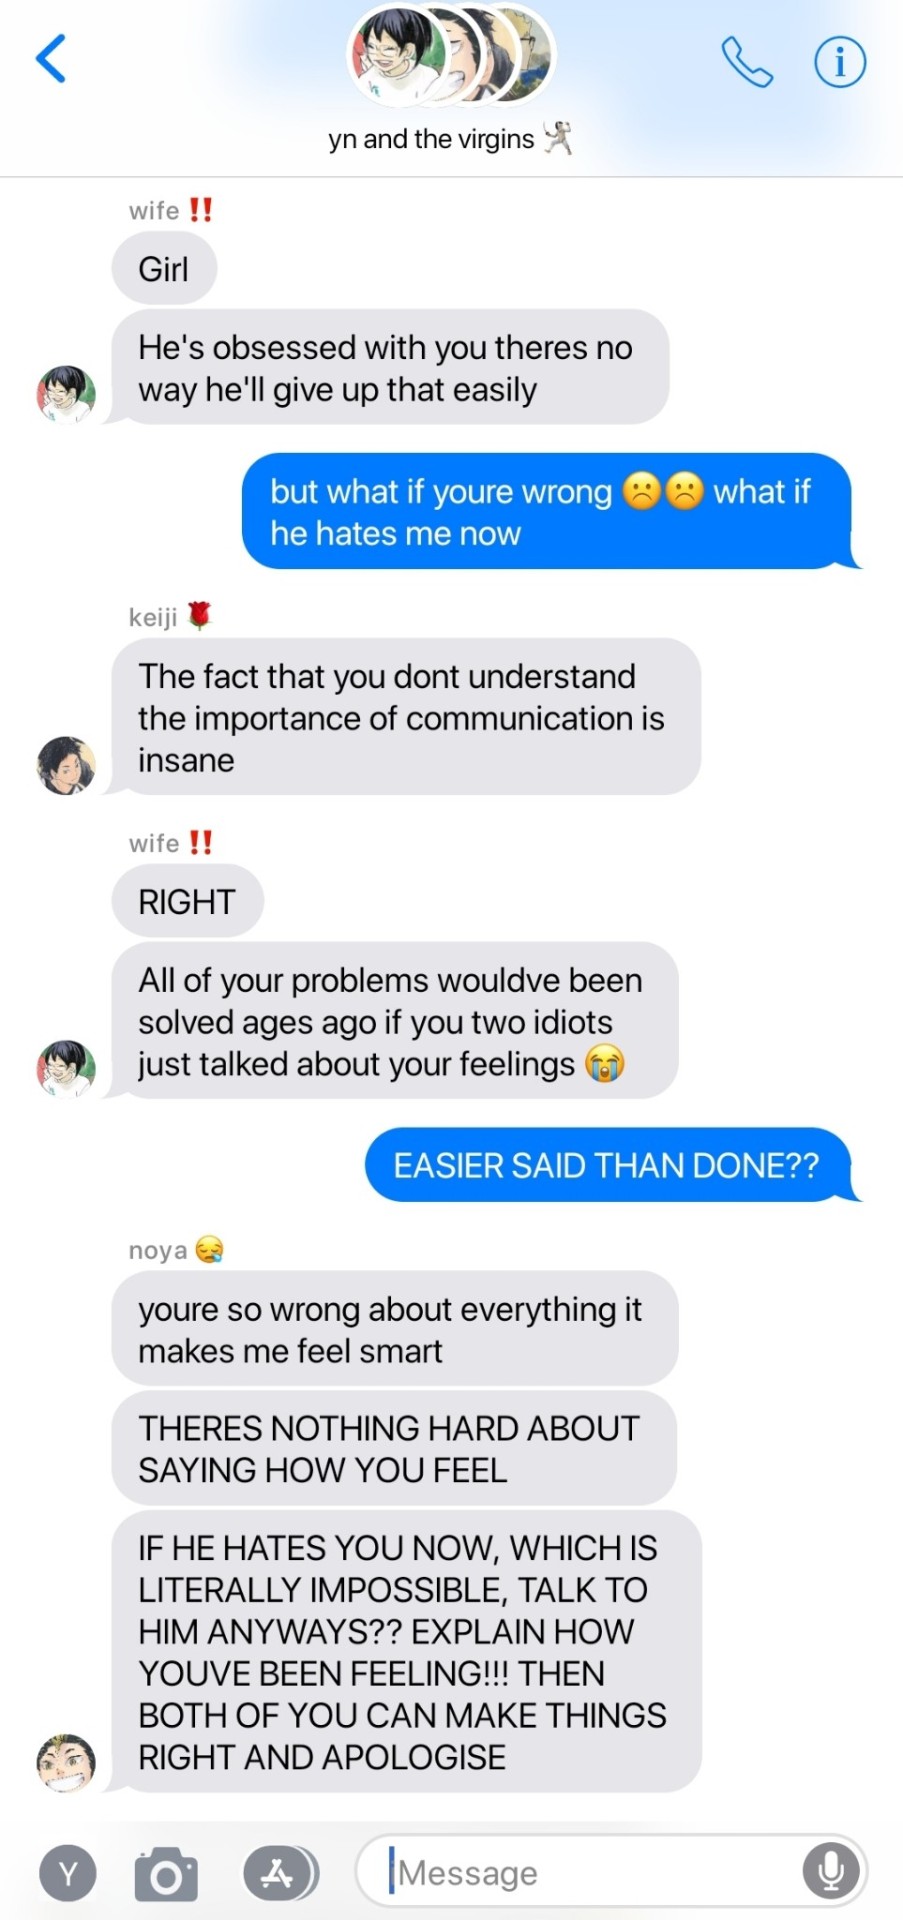Open the App Store apps drawer
Screen dimensions: 903x1920
279,1873
